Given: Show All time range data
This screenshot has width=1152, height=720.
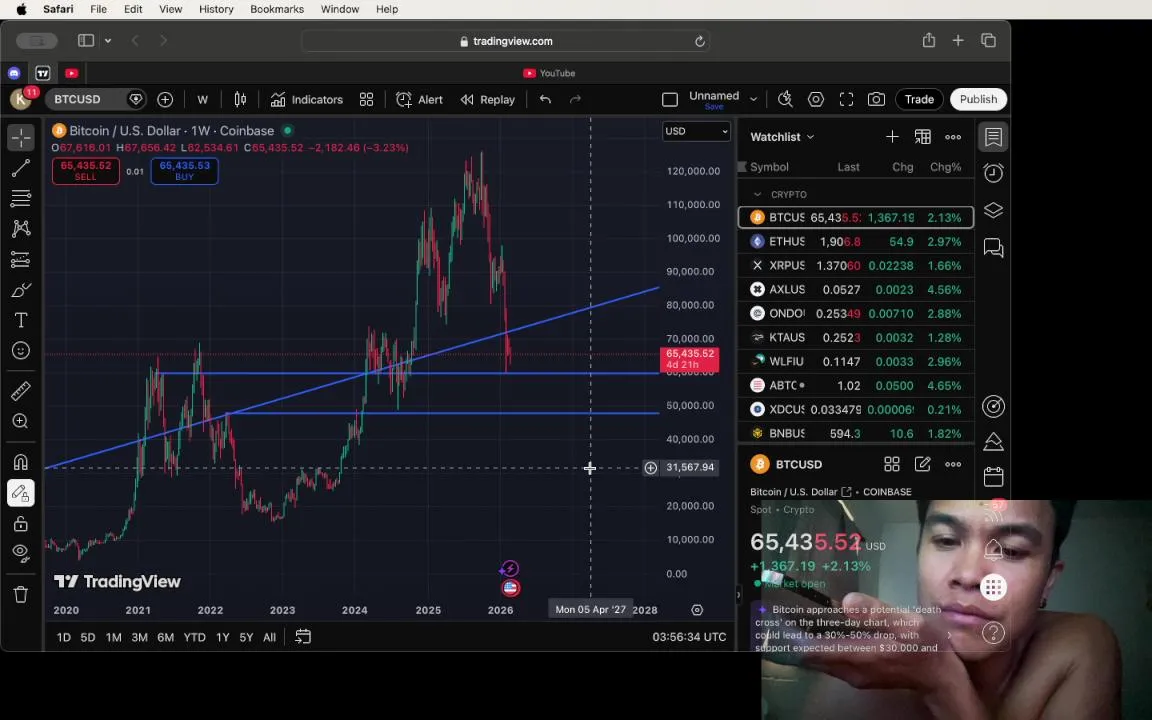Looking at the screenshot, I should pos(270,637).
